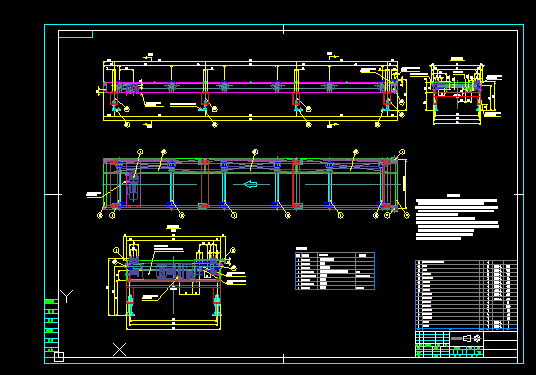Select the blue-bordered specification table
Viewport: 536px width, 375px height.
[335, 271]
